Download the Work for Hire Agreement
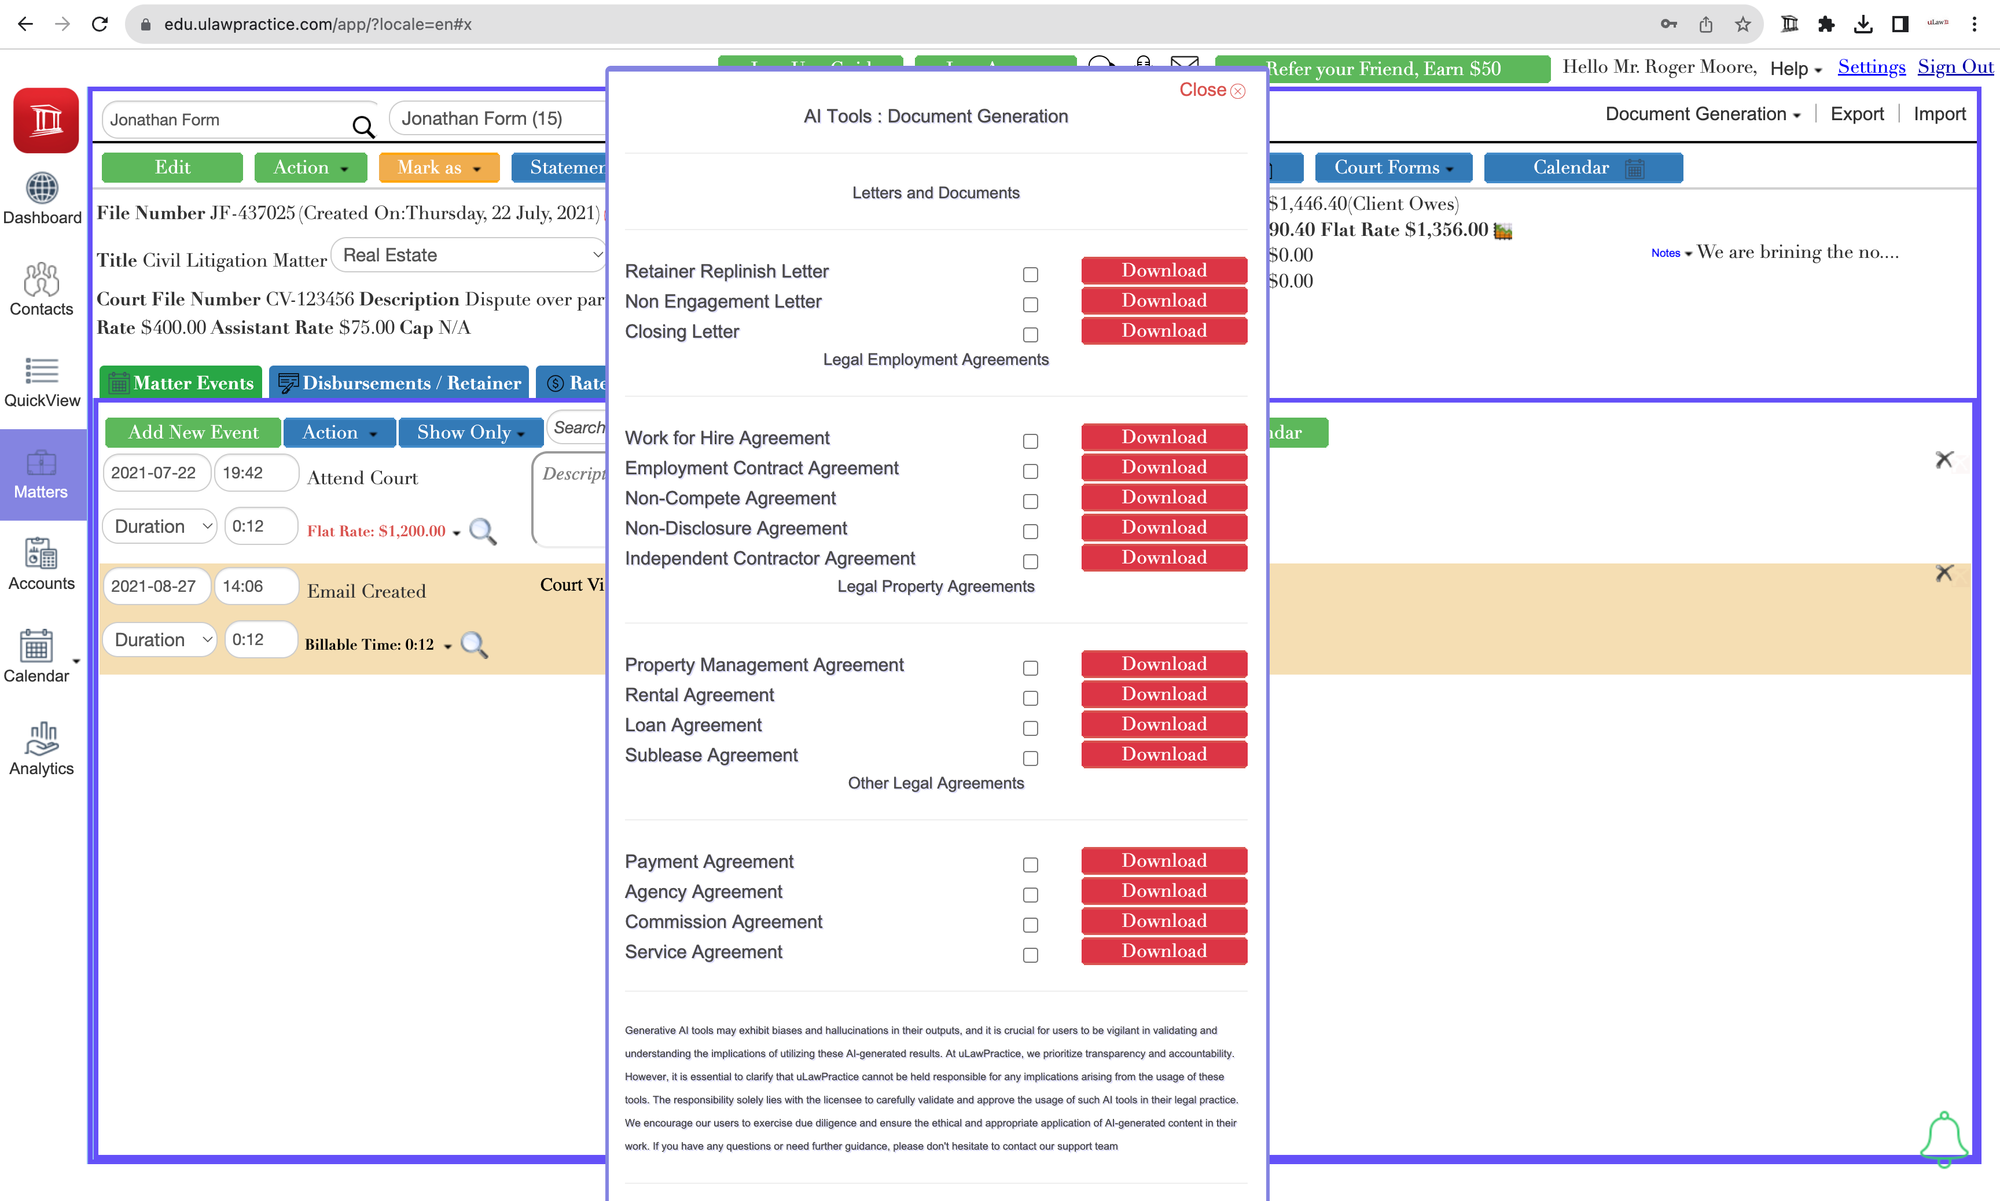Image resolution: width=2000 pixels, height=1201 pixels. [x=1164, y=437]
